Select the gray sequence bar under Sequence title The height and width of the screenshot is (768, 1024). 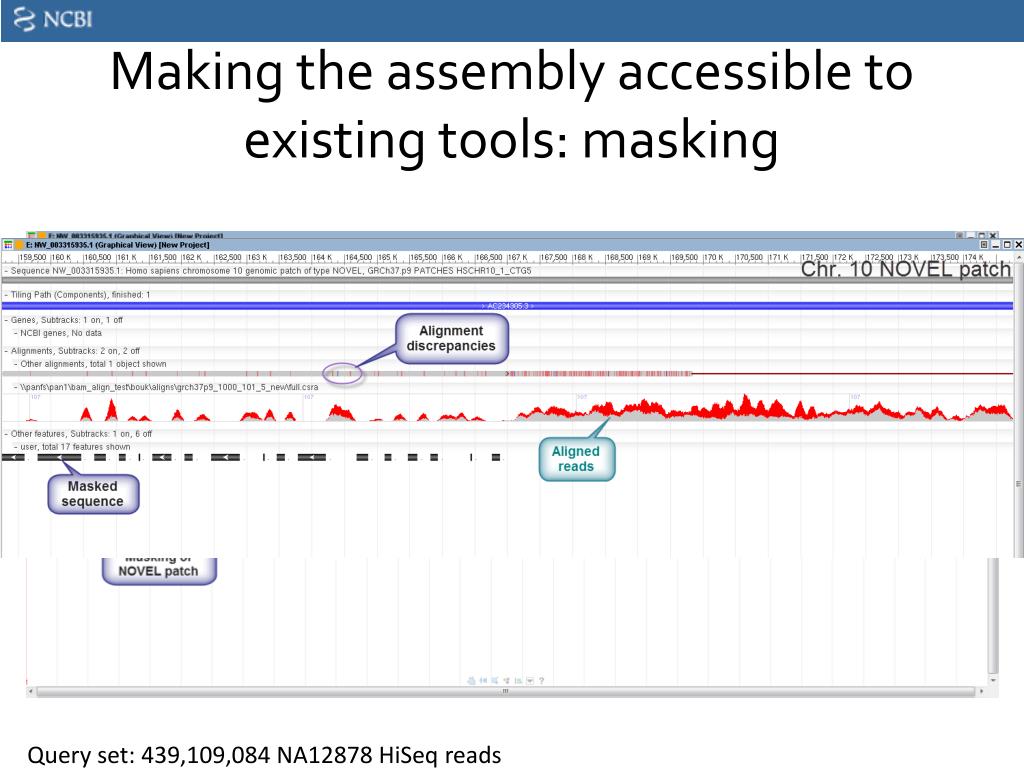click(x=507, y=280)
